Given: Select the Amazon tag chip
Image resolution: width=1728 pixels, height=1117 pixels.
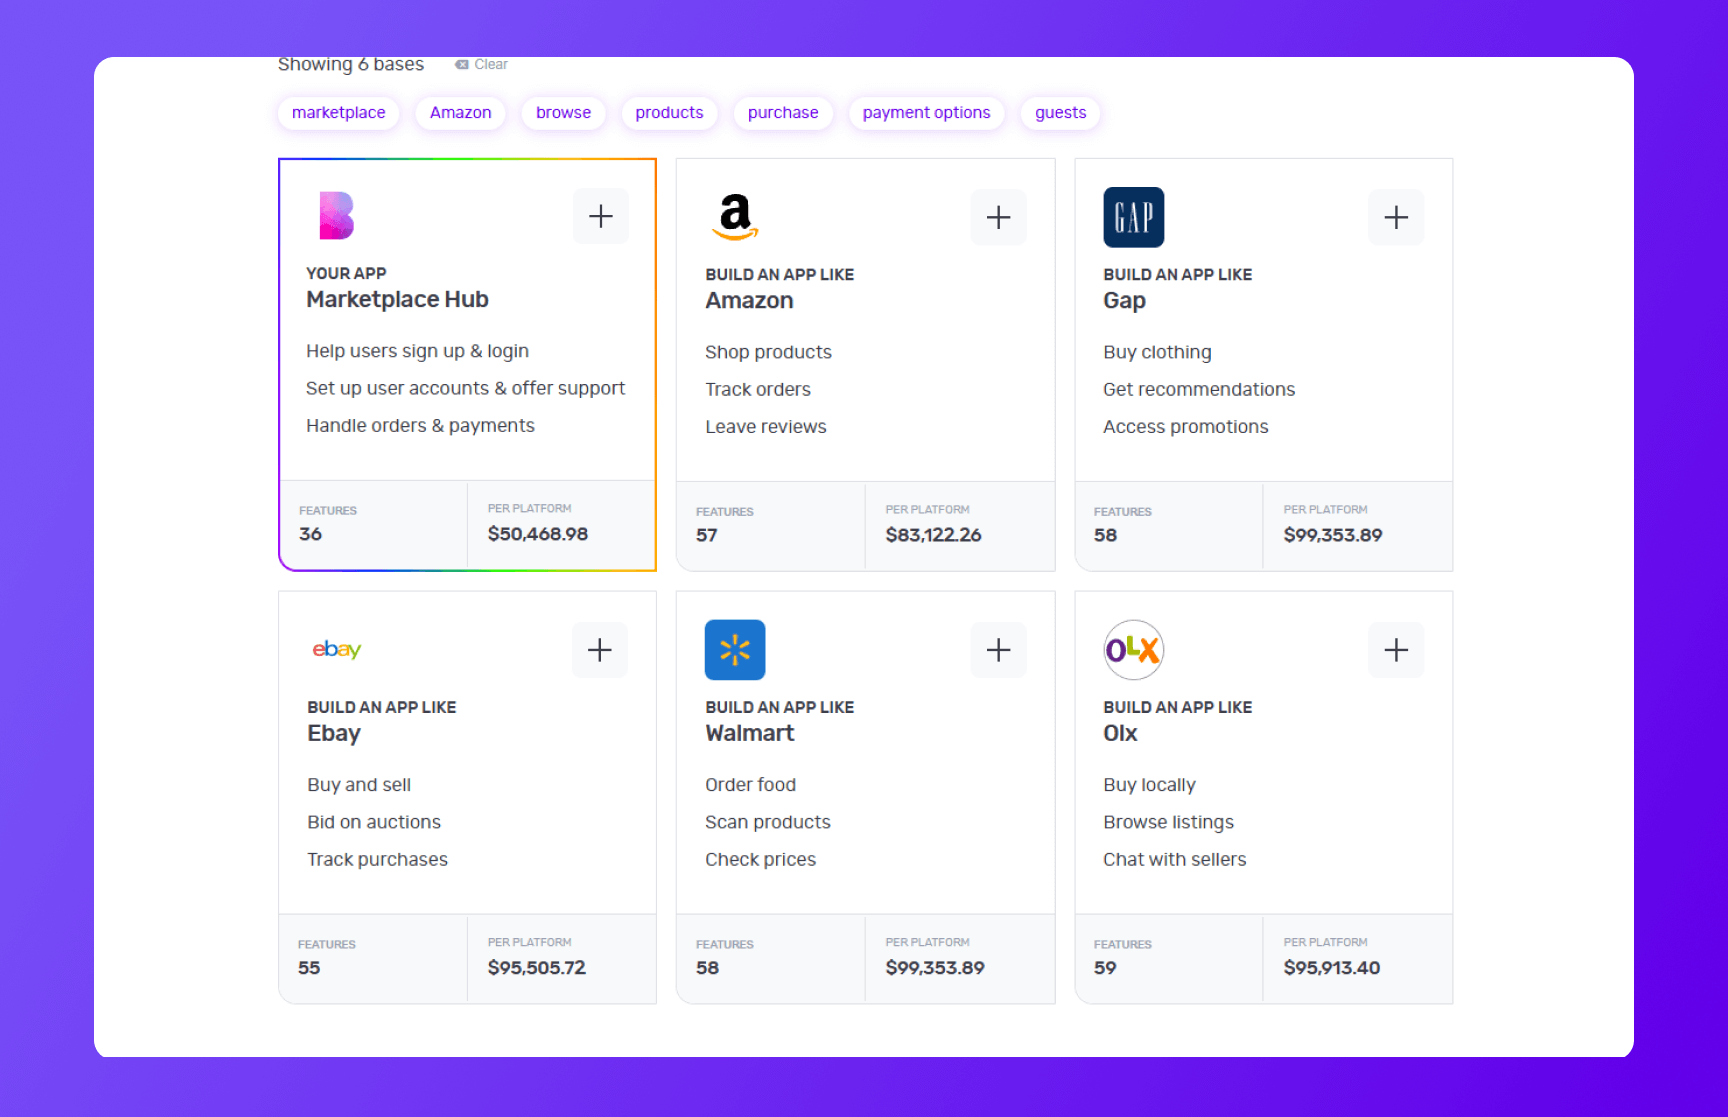Looking at the screenshot, I should tap(461, 113).
